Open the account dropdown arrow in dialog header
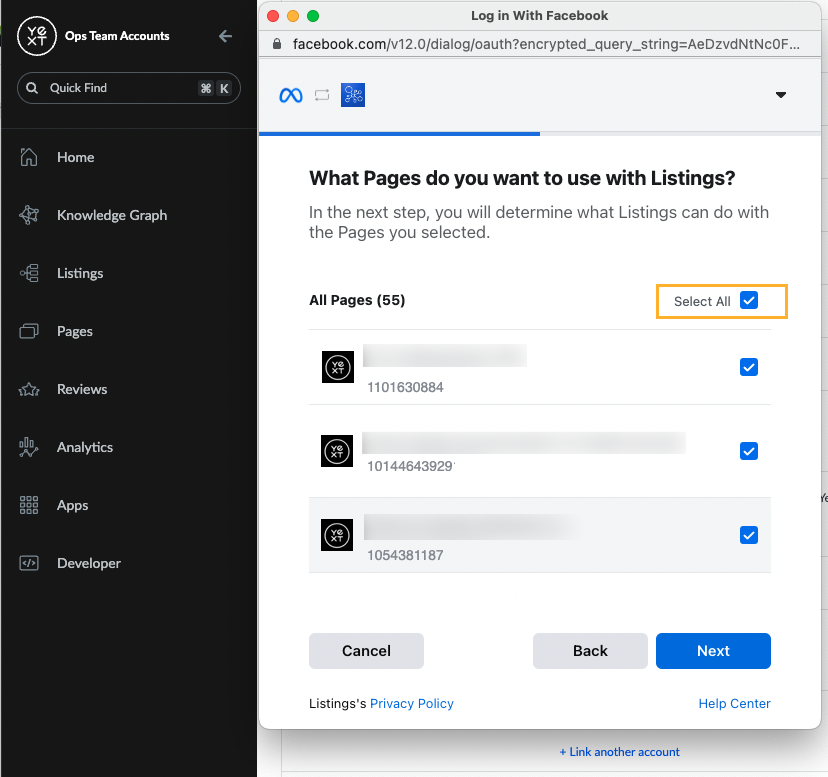 (781, 95)
